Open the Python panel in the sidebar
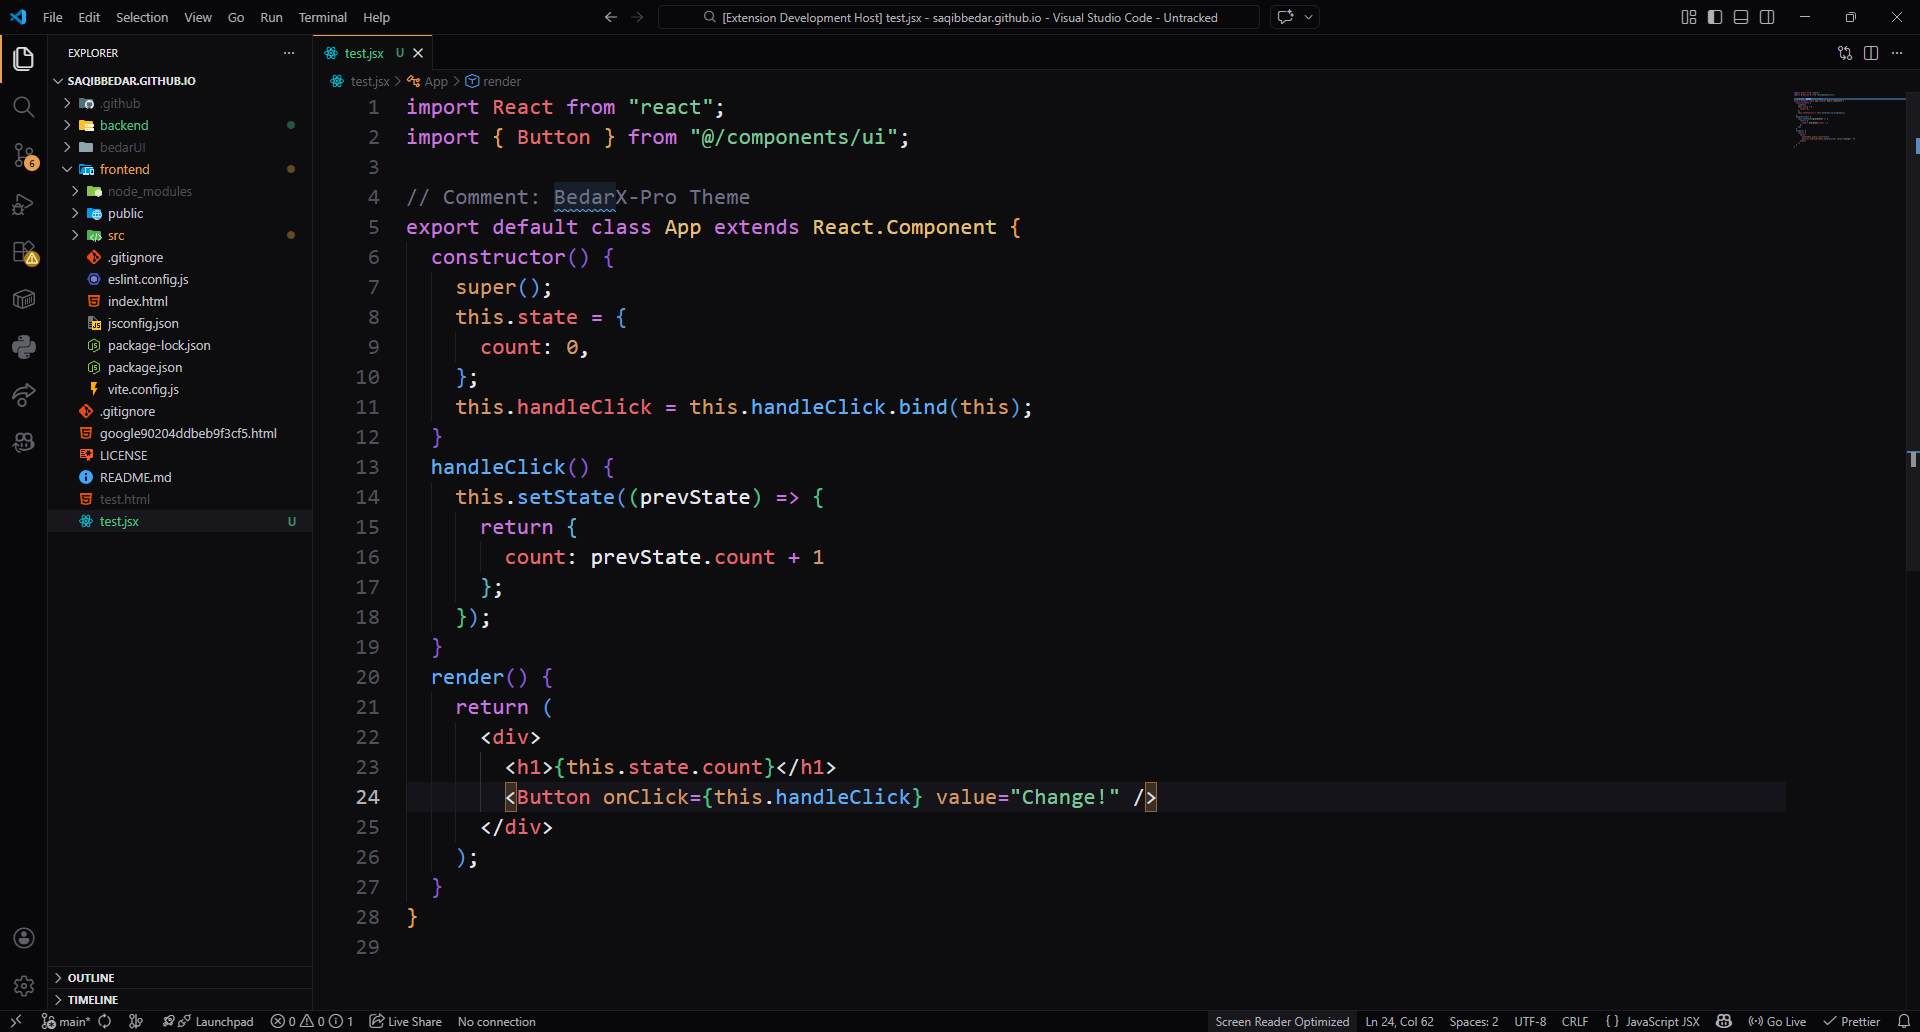The image size is (1920, 1032). pyautogui.click(x=24, y=347)
